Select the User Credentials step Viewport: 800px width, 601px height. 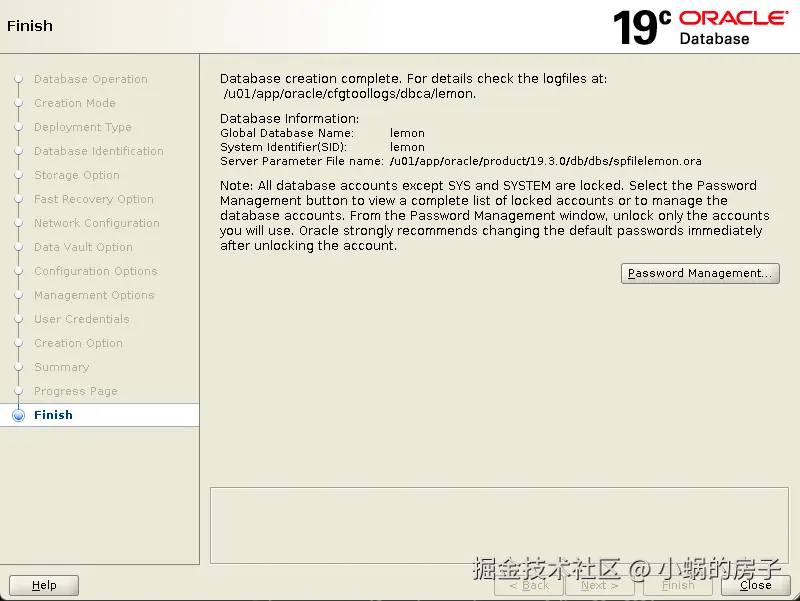[82, 319]
